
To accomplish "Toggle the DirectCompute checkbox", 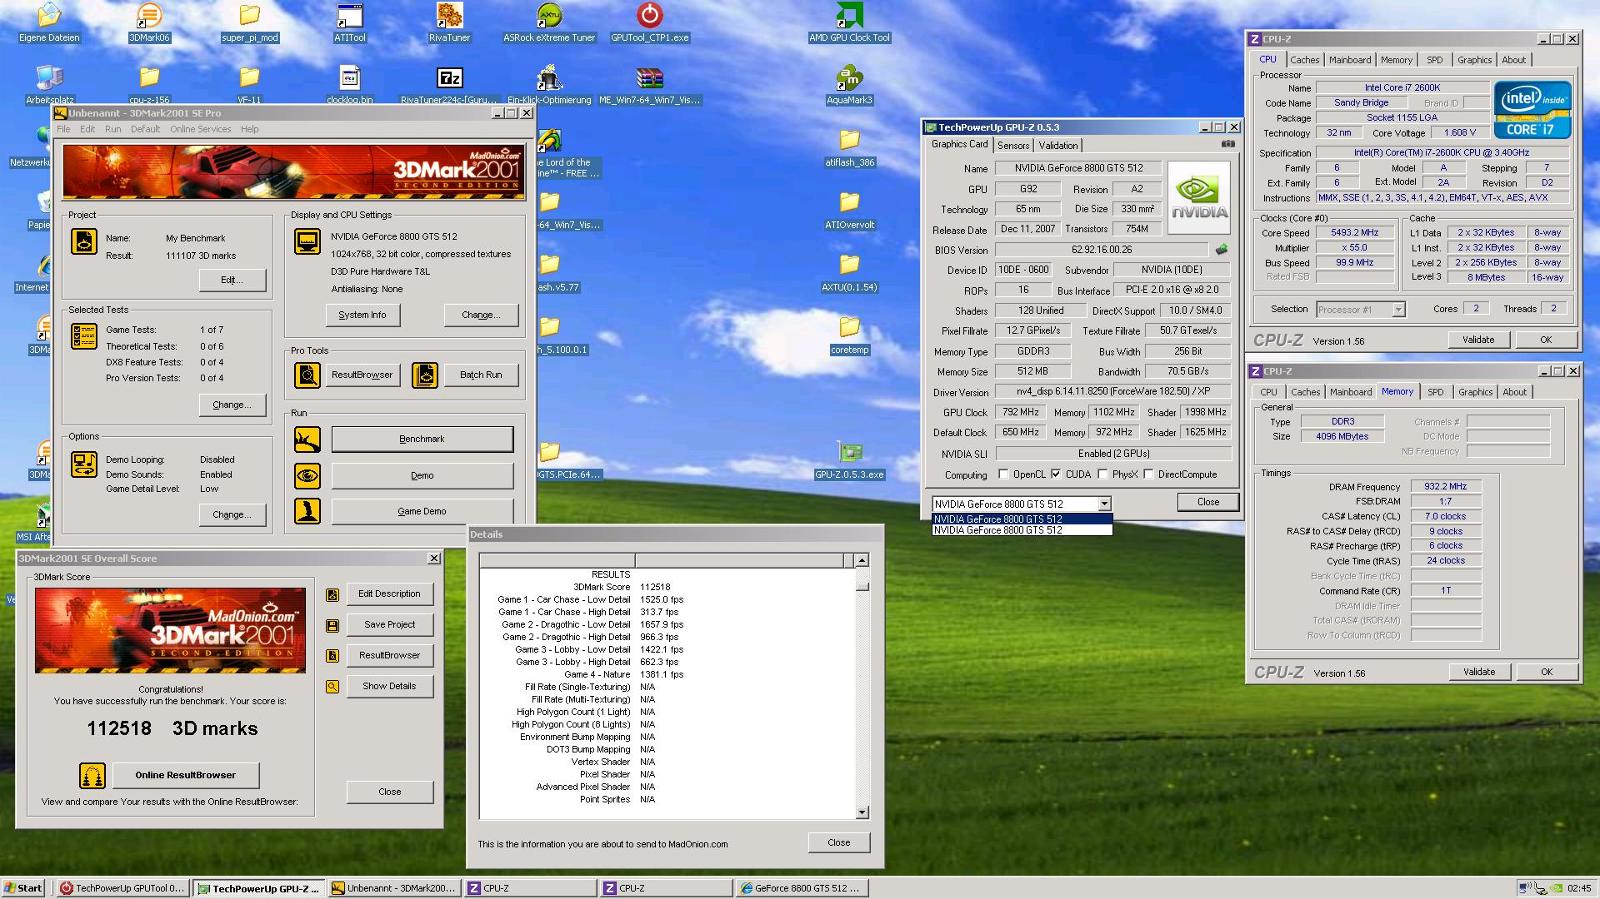I will pyautogui.click(x=1148, y=474).
